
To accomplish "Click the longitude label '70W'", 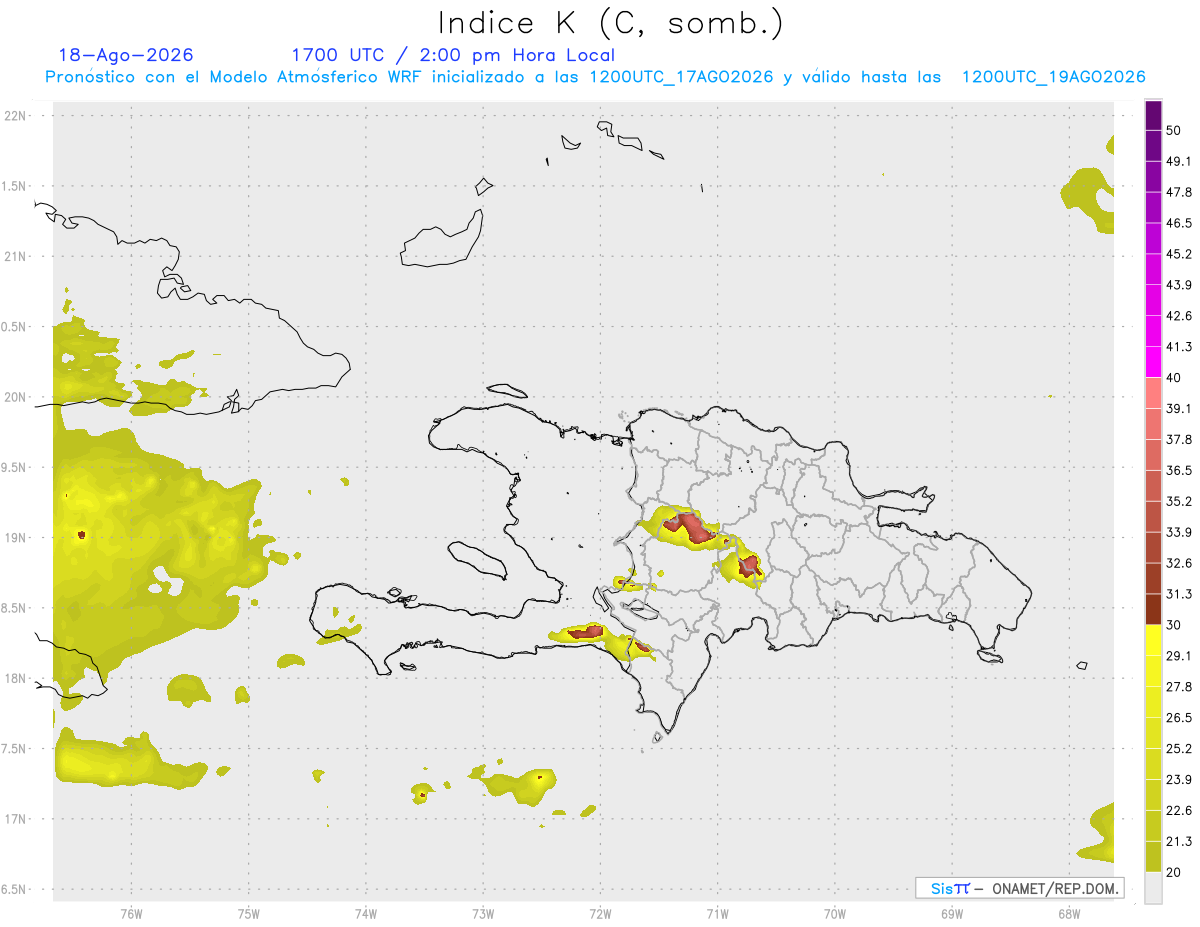I will (835, 915).
